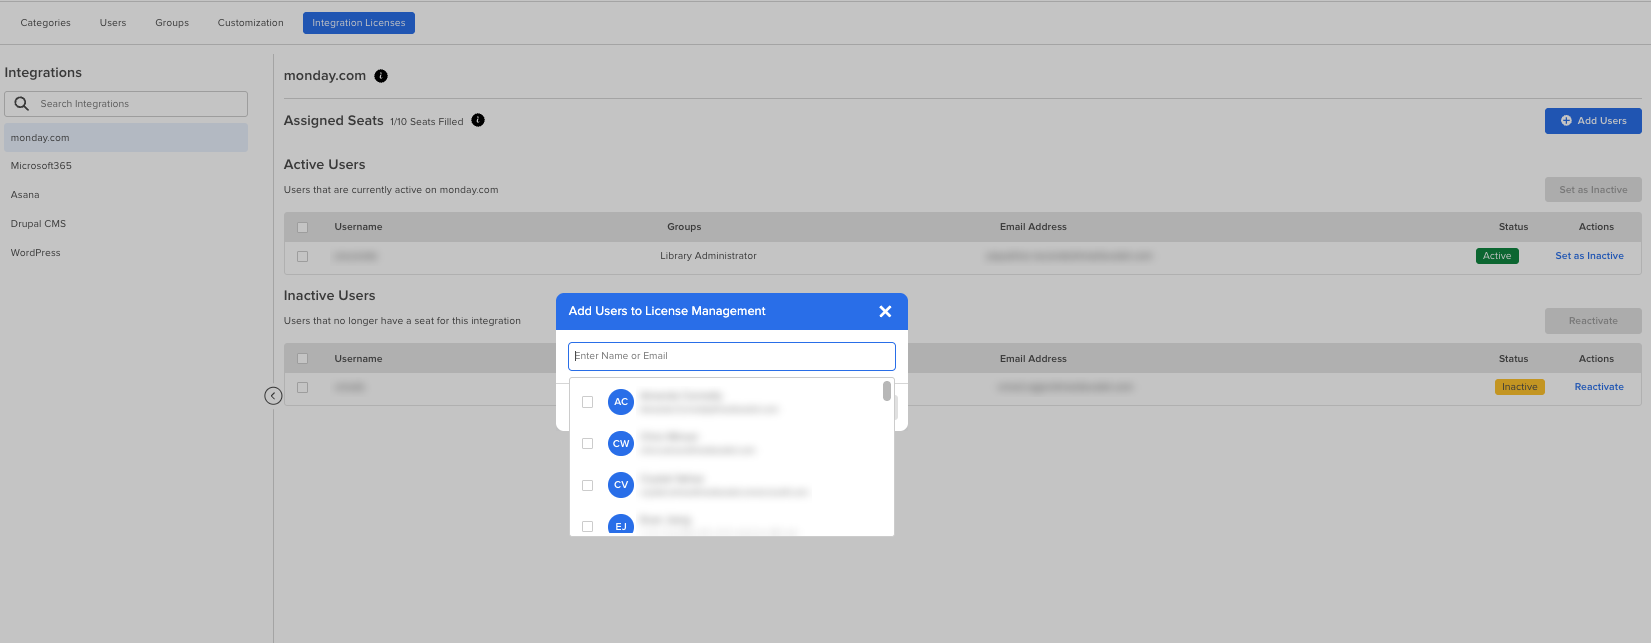Select monday.com in the integrations list

pos(126,138)
